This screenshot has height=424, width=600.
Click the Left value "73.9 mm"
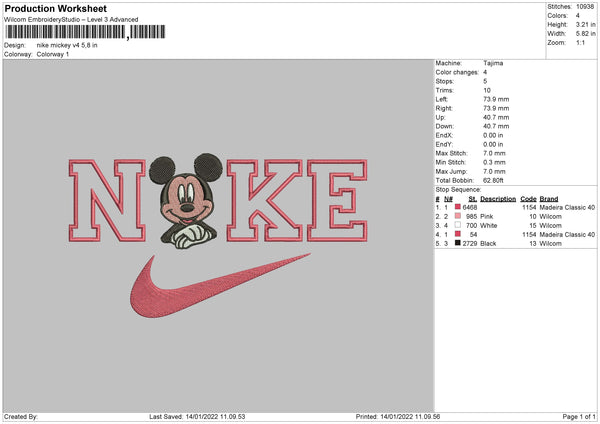(496, 99)
